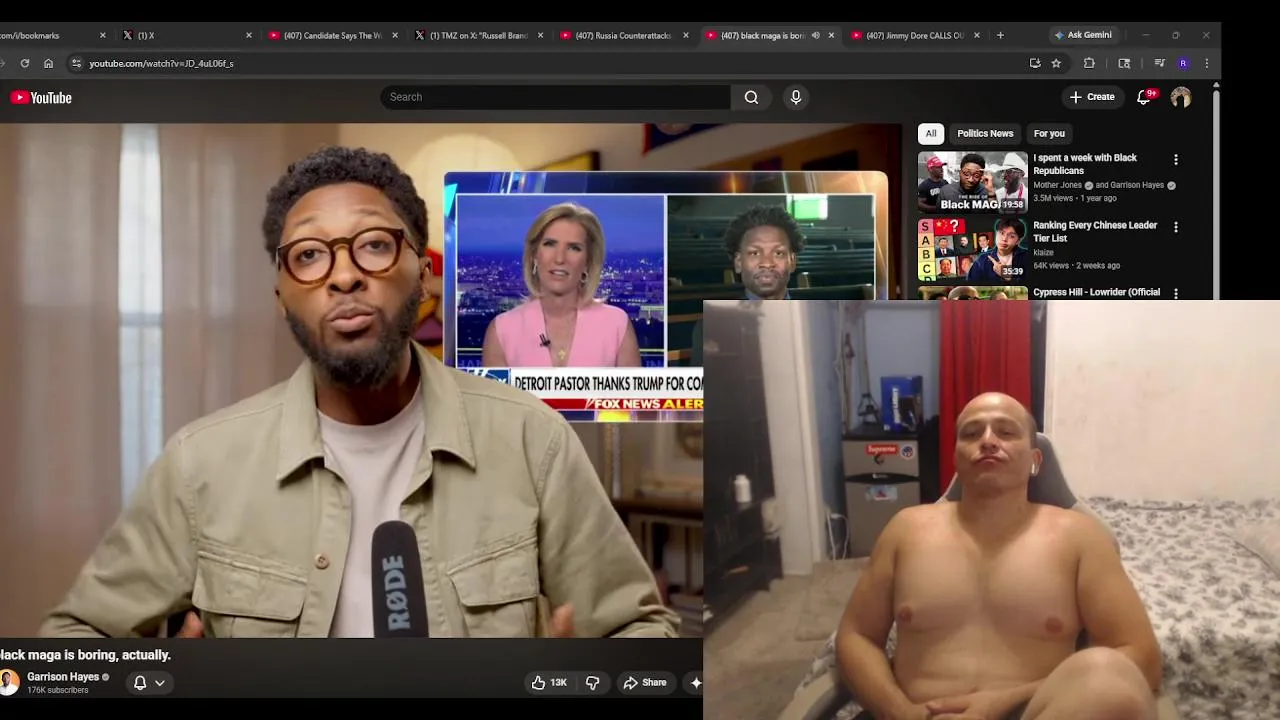Start voice search with the microphone icon
The image size is (1280, 720).
(796, 97)
